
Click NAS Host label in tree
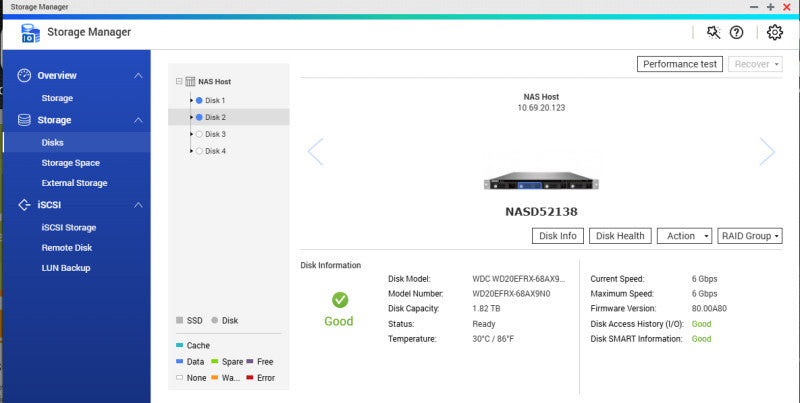(214, 82)
